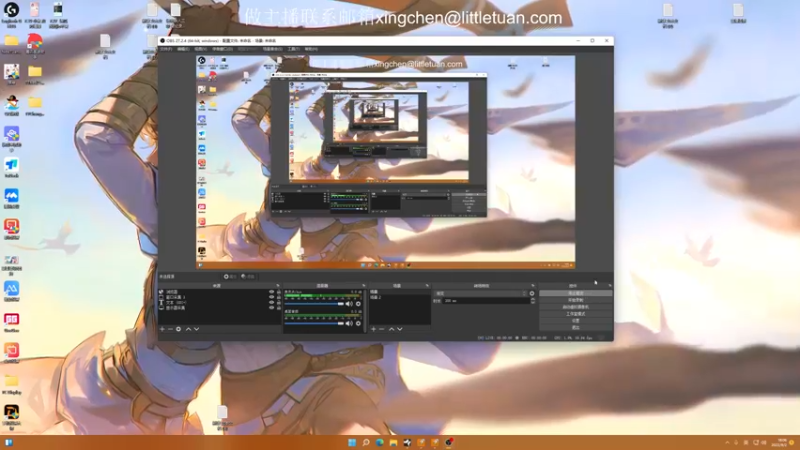Click the mixer panel vertical scrollbar
The image size is (800, 450).
[x=365, y=311]
